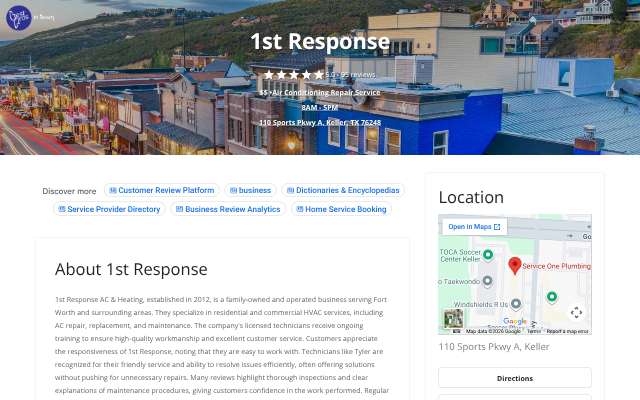Click Windshields R Us map marker
Image resolution: width=640 pixels, height=400 pixels.
click(x=516, y=304)
